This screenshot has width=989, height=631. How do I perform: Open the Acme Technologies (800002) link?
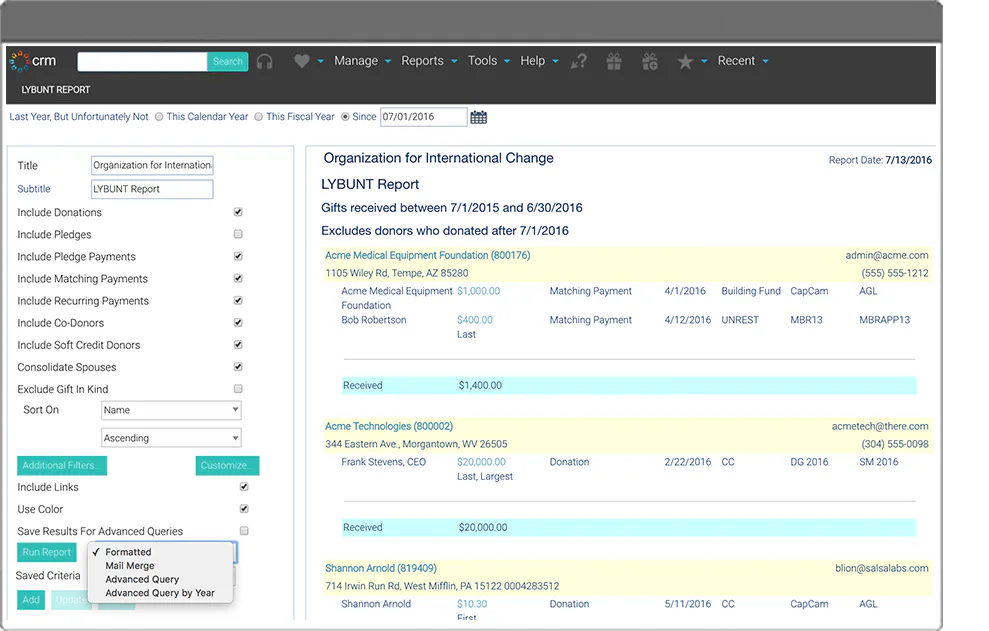(389, 427)
